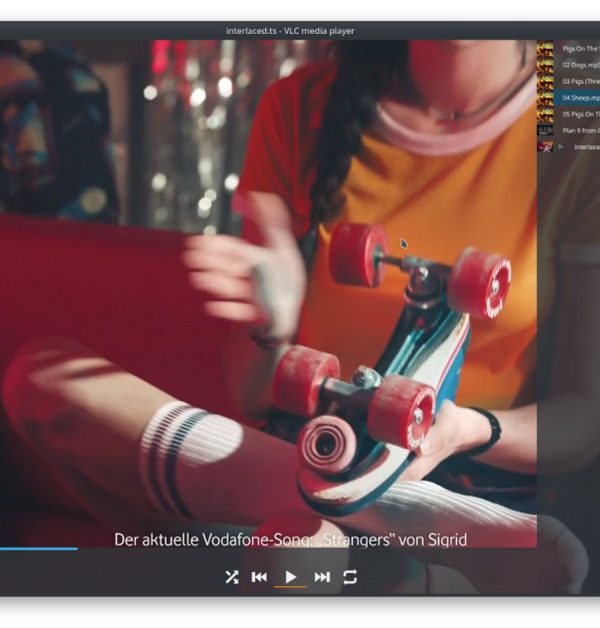Viewport: 600px width, 628px height.
Task: Expand the interlaced playlist entry arrow
Action: 560,147
